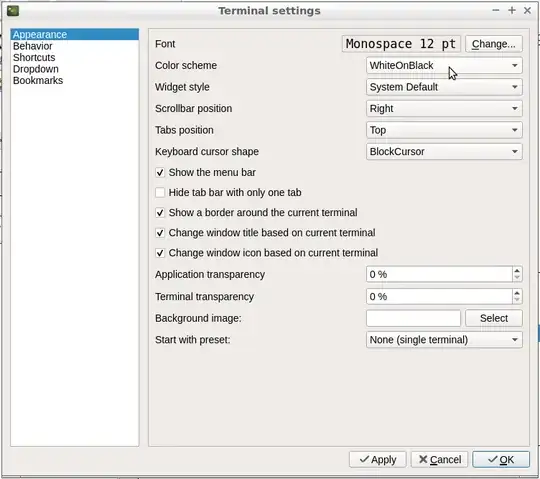Decrease Terminal transparency with down arrow

(x=517, y=300)
